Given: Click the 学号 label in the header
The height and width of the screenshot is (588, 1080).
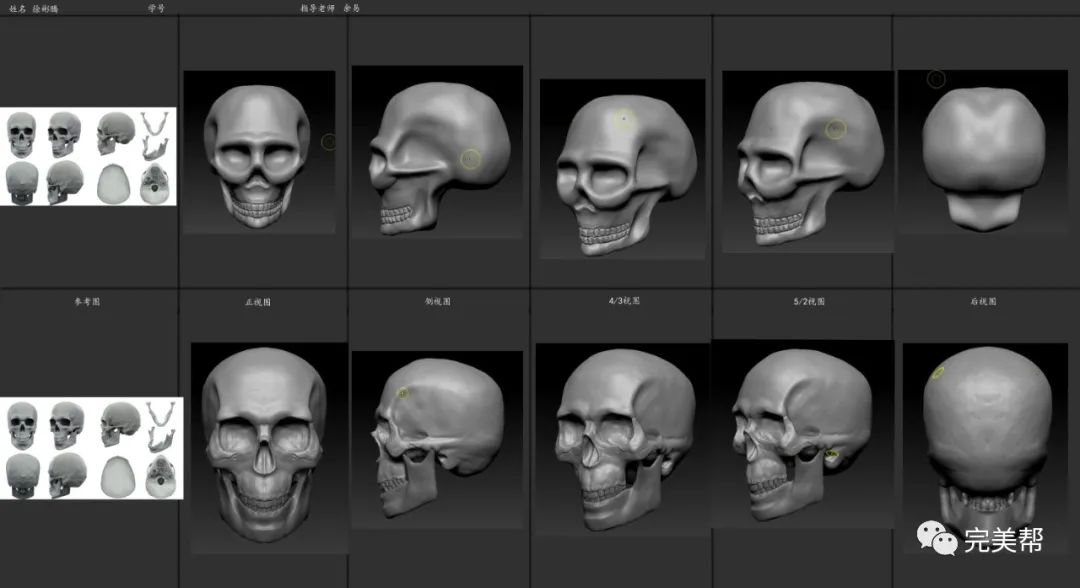Looking at the screenshot, I should click(x=156, y=8).
